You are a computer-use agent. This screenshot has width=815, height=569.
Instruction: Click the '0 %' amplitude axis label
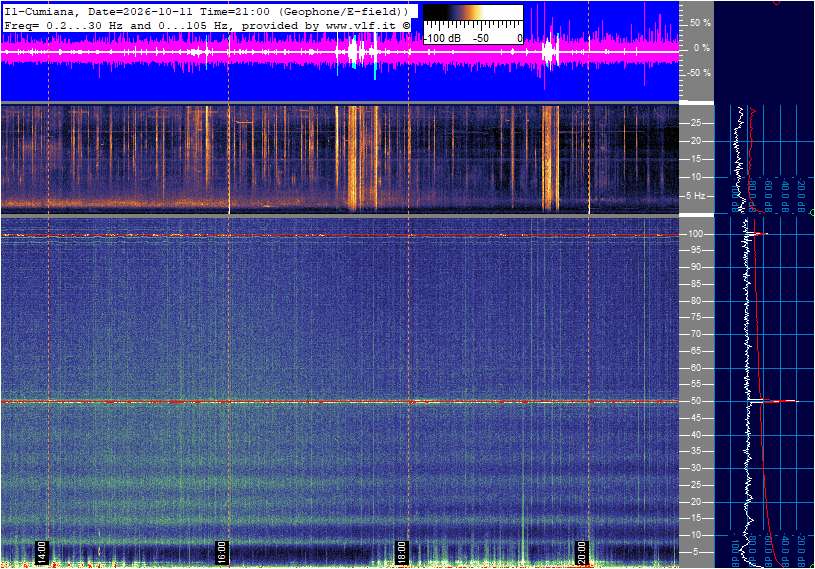pyautogui.click(x=701, y=48)
